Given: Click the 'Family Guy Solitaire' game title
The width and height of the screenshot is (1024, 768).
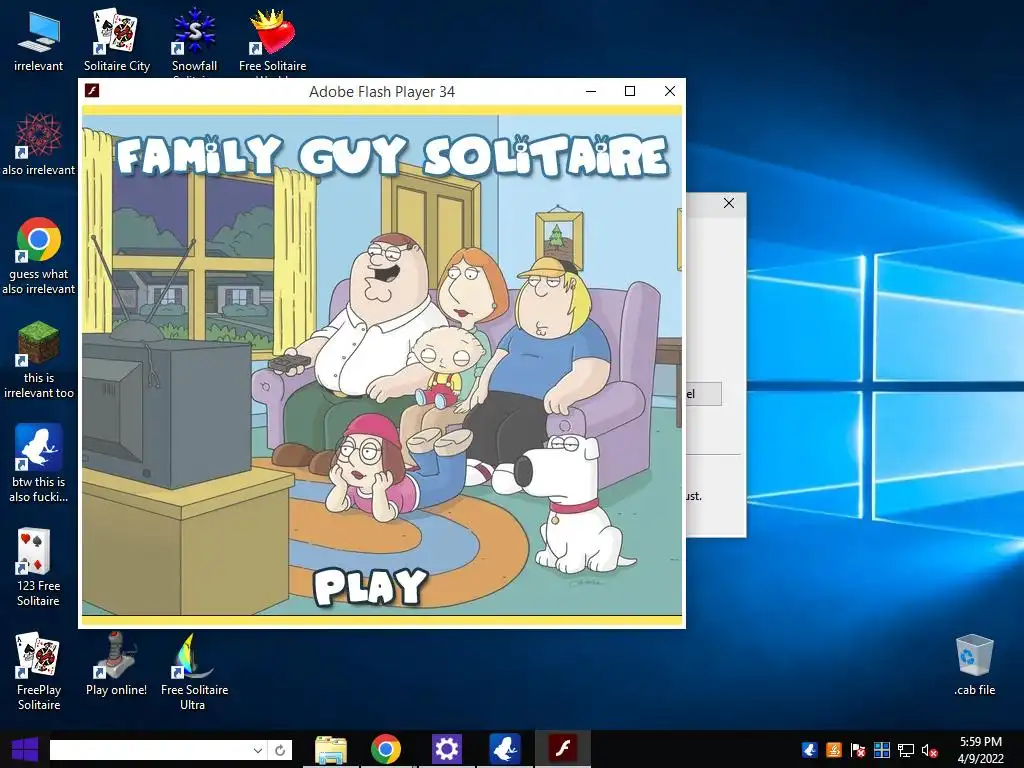Looking at the screenshot, I should click(x=392, y=156).
